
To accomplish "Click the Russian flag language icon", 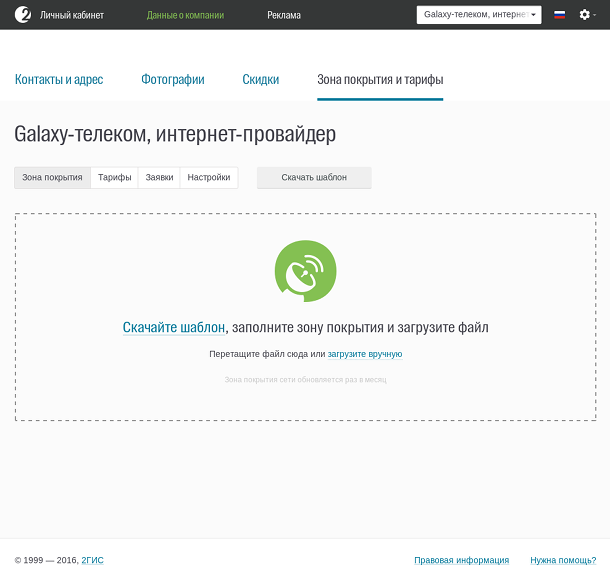I will click(x=559, y=15).
